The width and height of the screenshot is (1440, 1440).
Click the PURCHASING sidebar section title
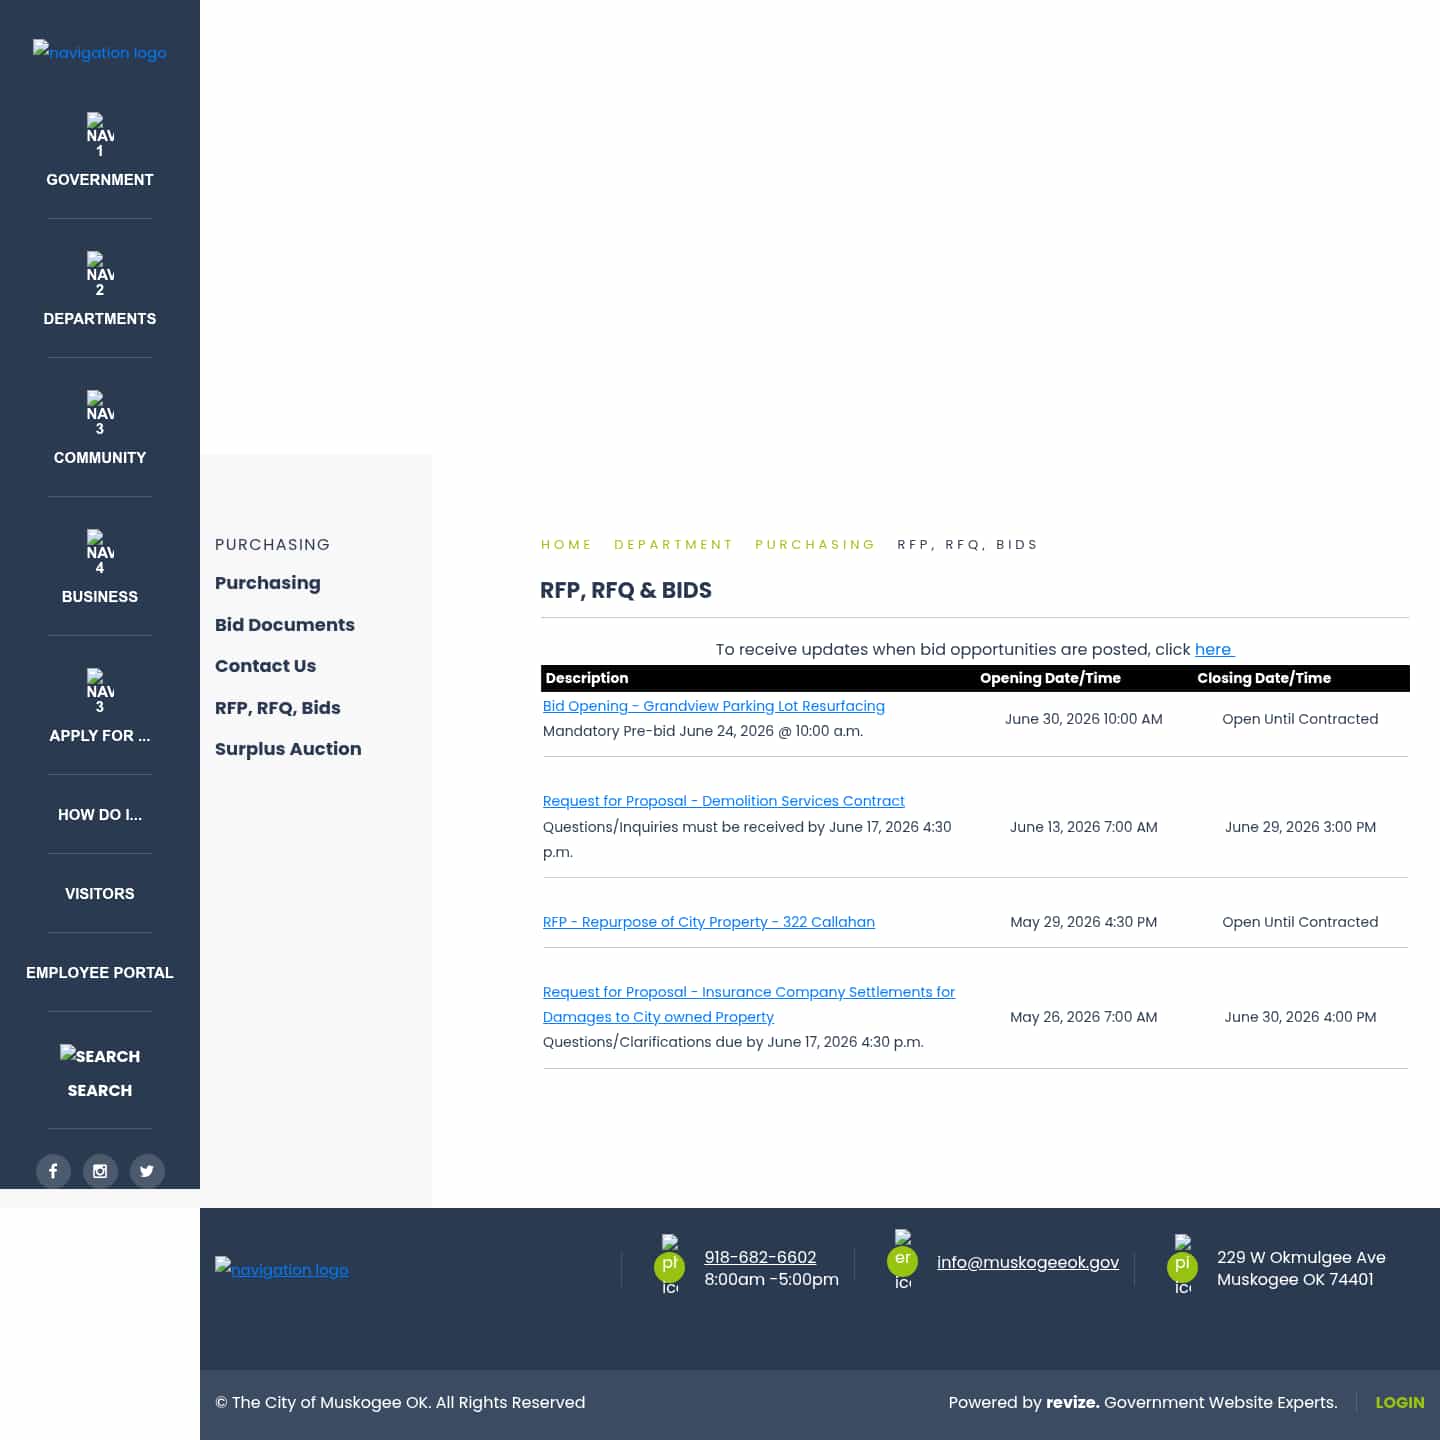272,545
